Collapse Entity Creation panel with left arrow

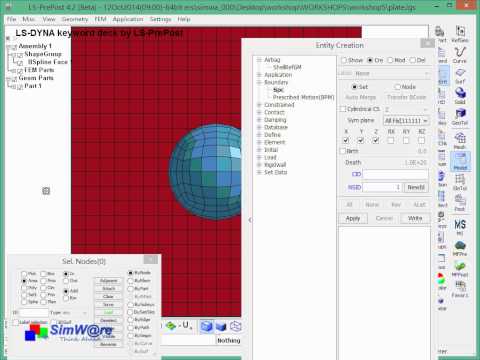point(250,220)
